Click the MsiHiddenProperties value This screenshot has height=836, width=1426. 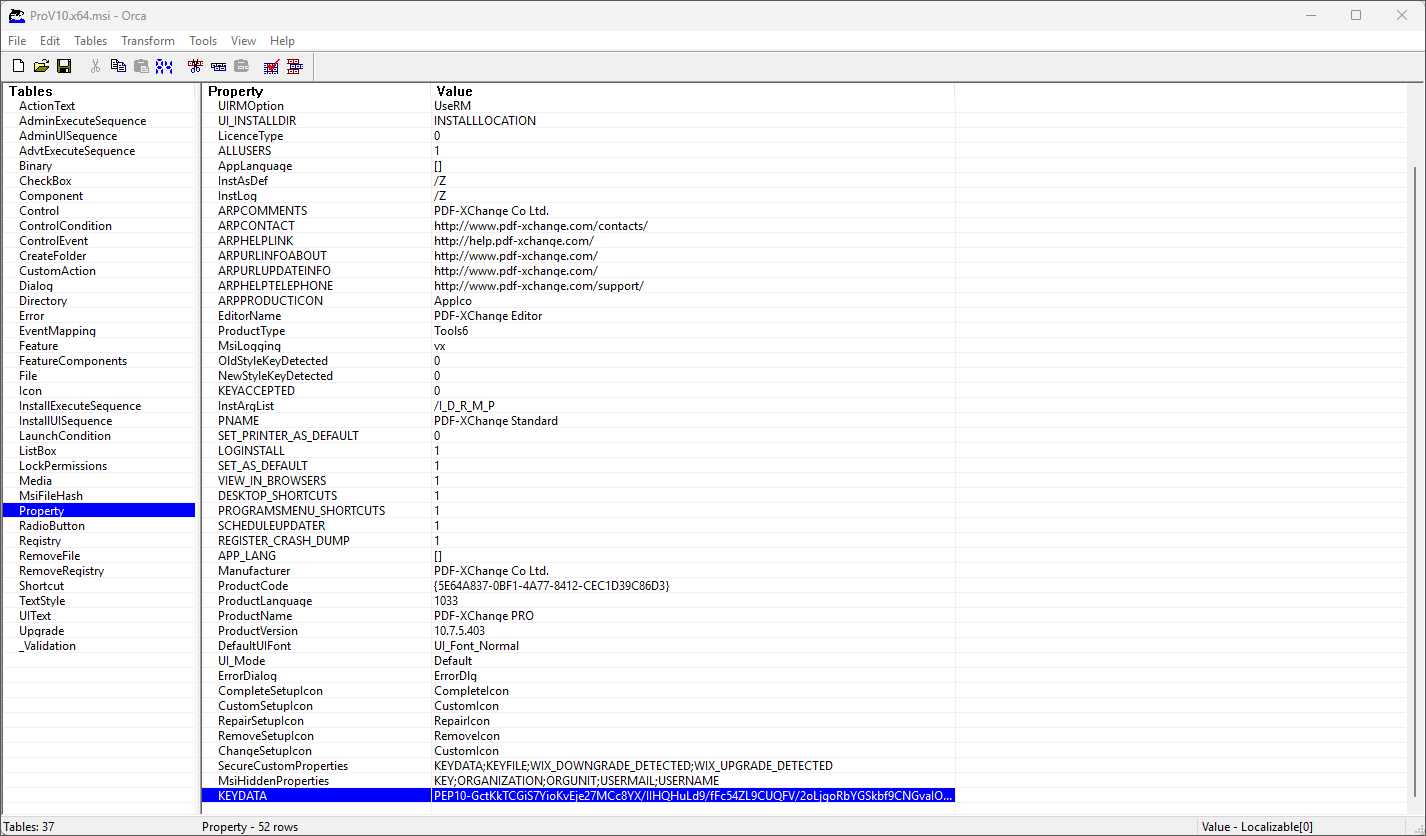576,781
